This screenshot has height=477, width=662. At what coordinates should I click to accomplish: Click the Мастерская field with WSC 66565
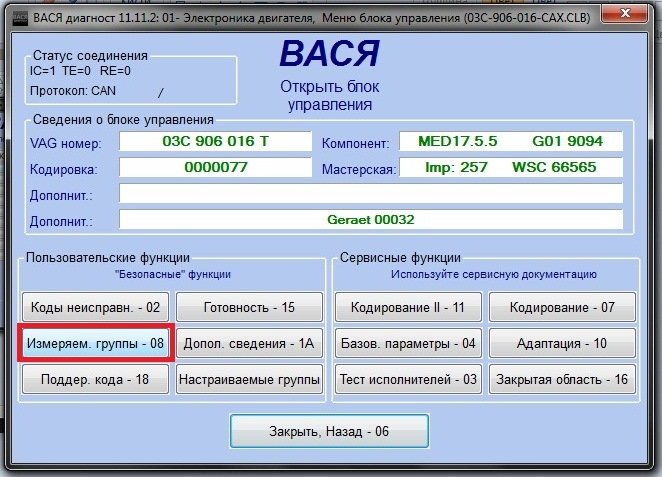[x=510, y=168]
